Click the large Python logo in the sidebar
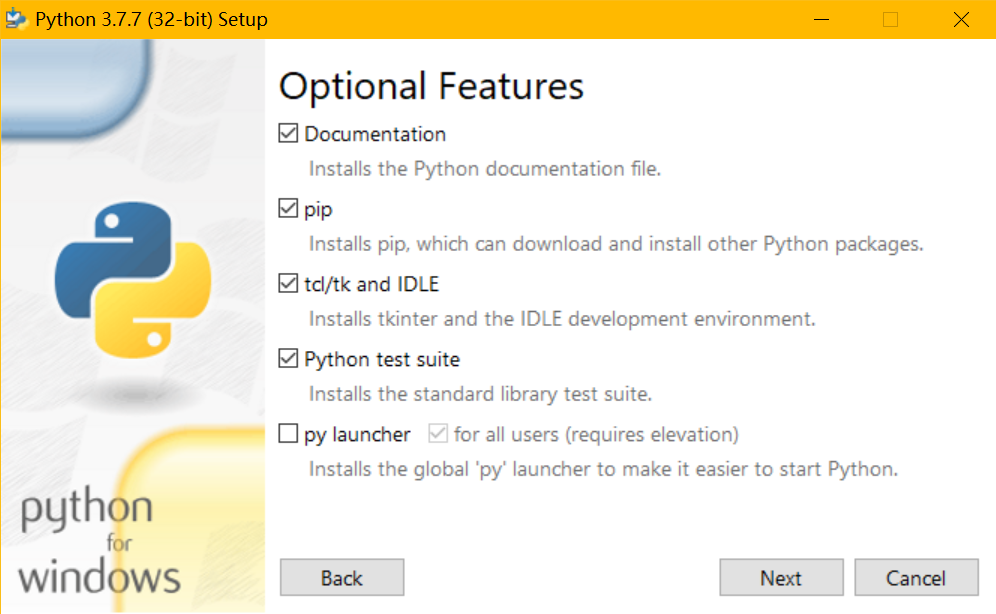Image resolution: width=996 pixels, height=614 pixels. click(132, 280)
